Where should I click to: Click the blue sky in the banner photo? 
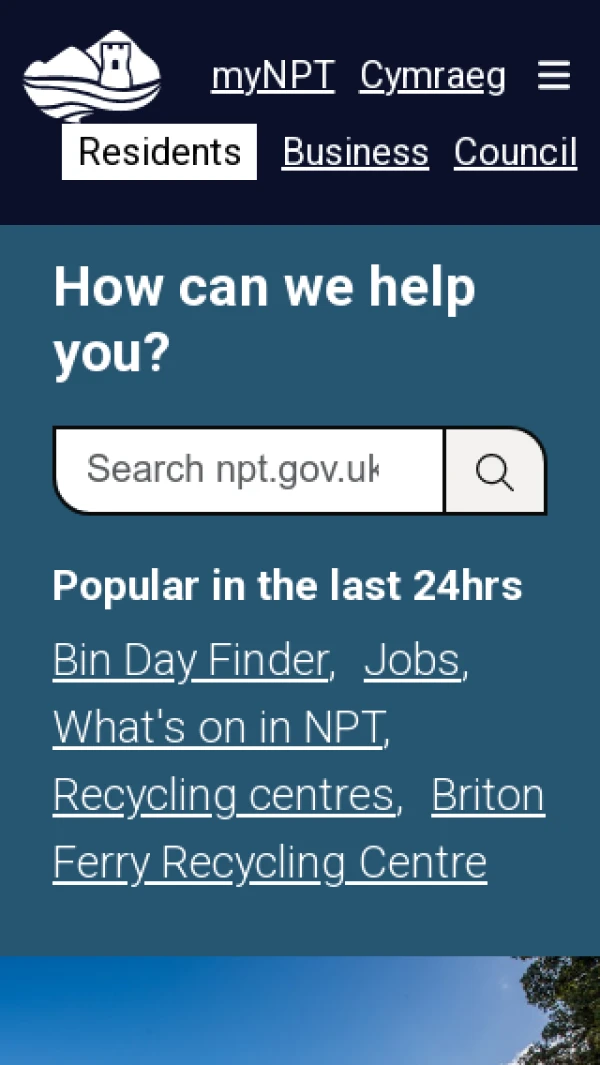click(x=258, y=1012)
